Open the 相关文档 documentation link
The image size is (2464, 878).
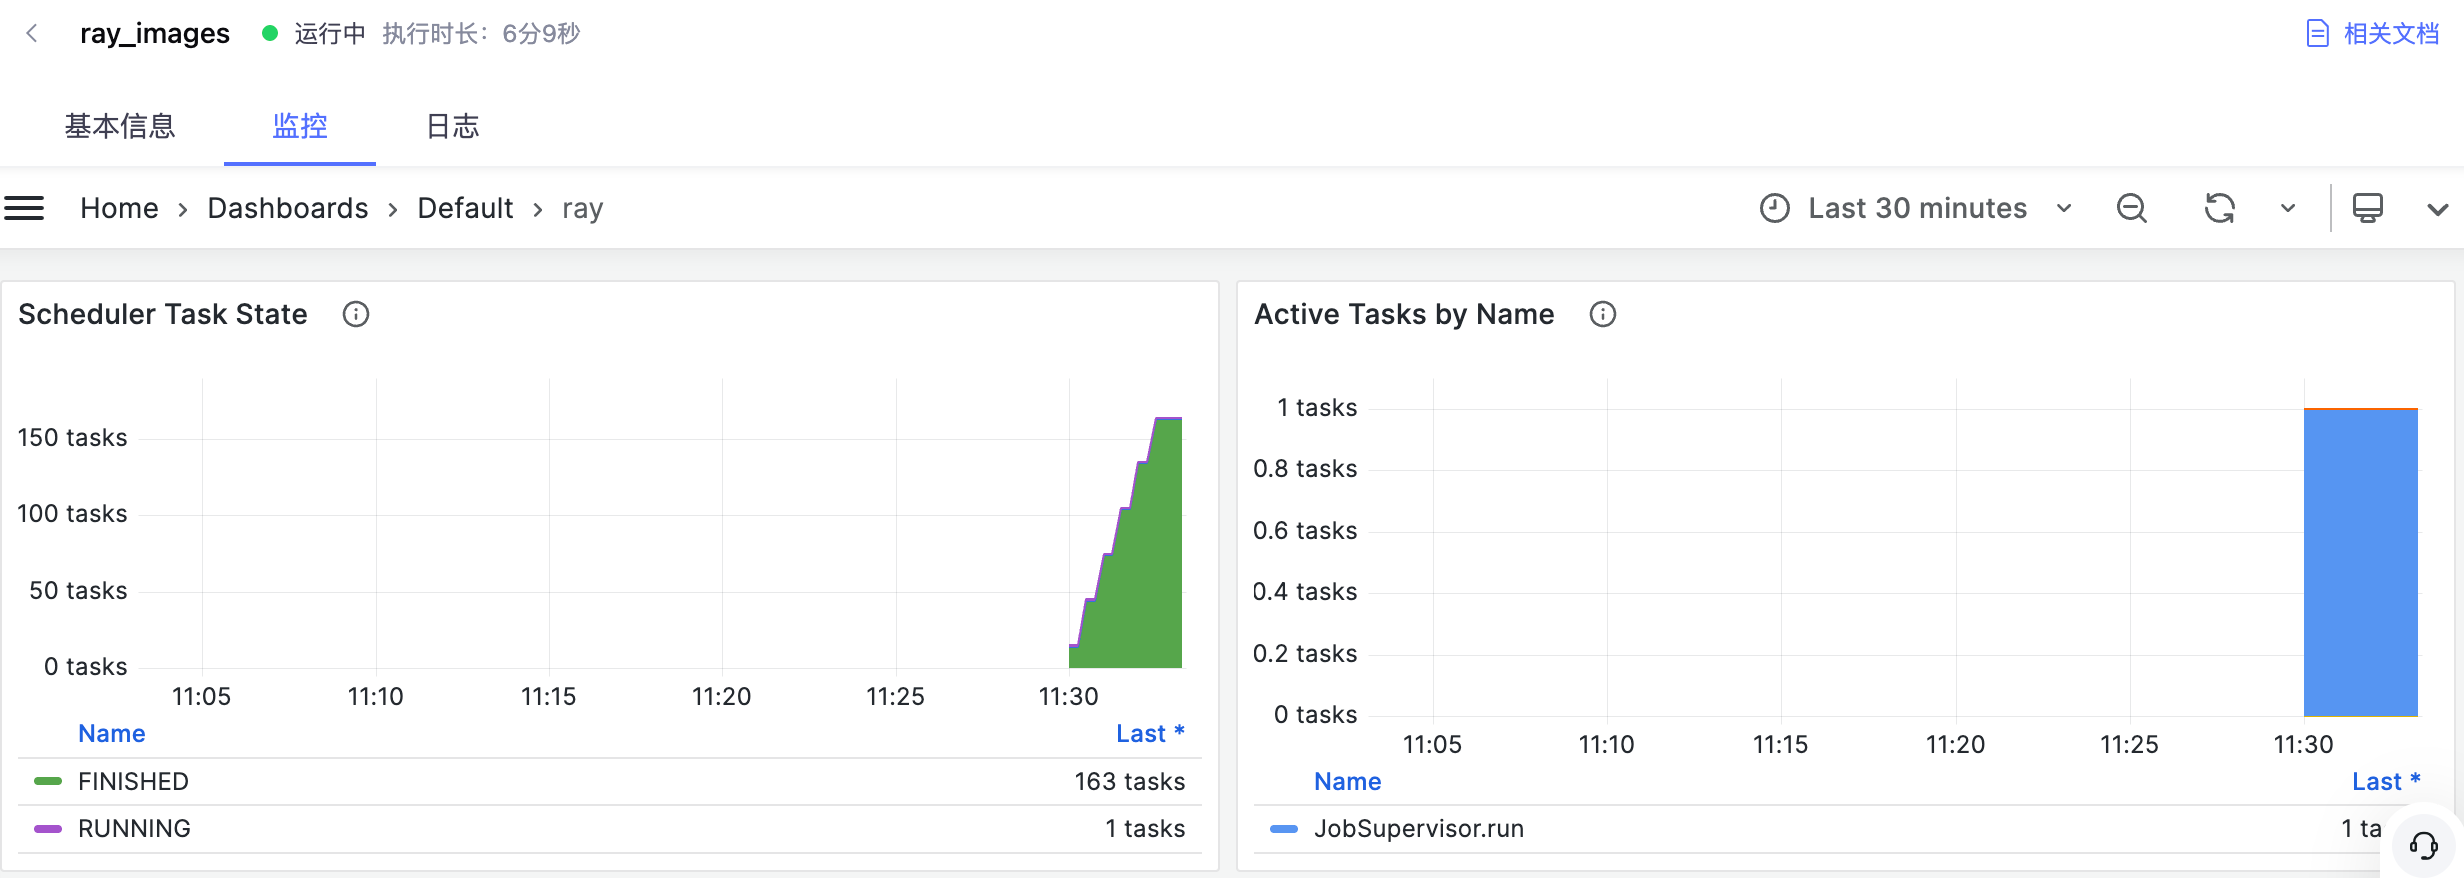coord(2373,34)
